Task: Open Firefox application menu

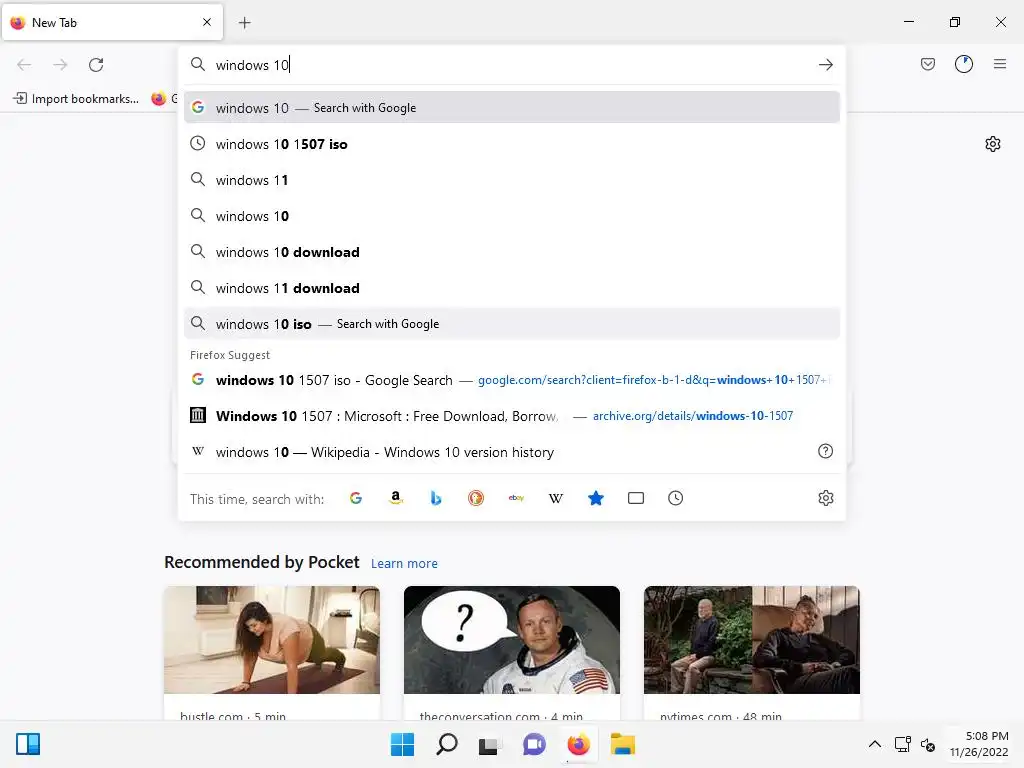Action: 999,64
